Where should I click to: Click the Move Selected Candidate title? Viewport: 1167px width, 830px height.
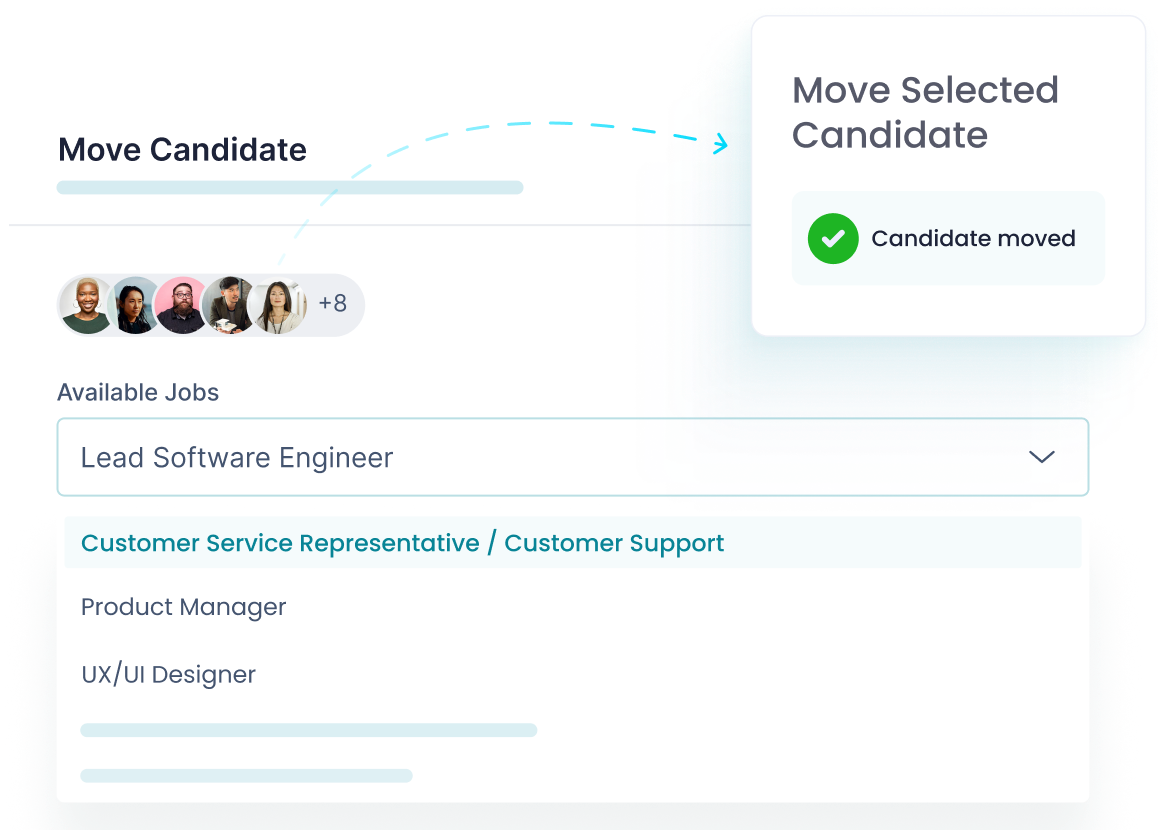925,112
